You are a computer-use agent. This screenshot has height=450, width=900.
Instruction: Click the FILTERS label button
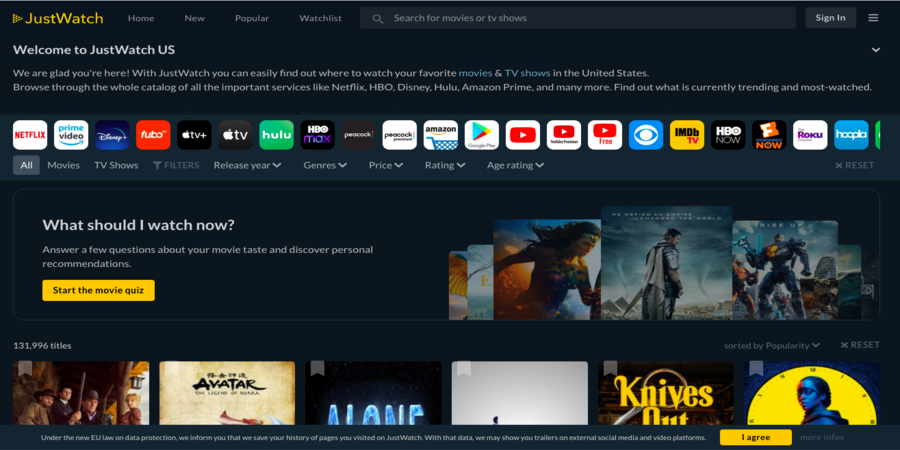click(x=176, y=165)
